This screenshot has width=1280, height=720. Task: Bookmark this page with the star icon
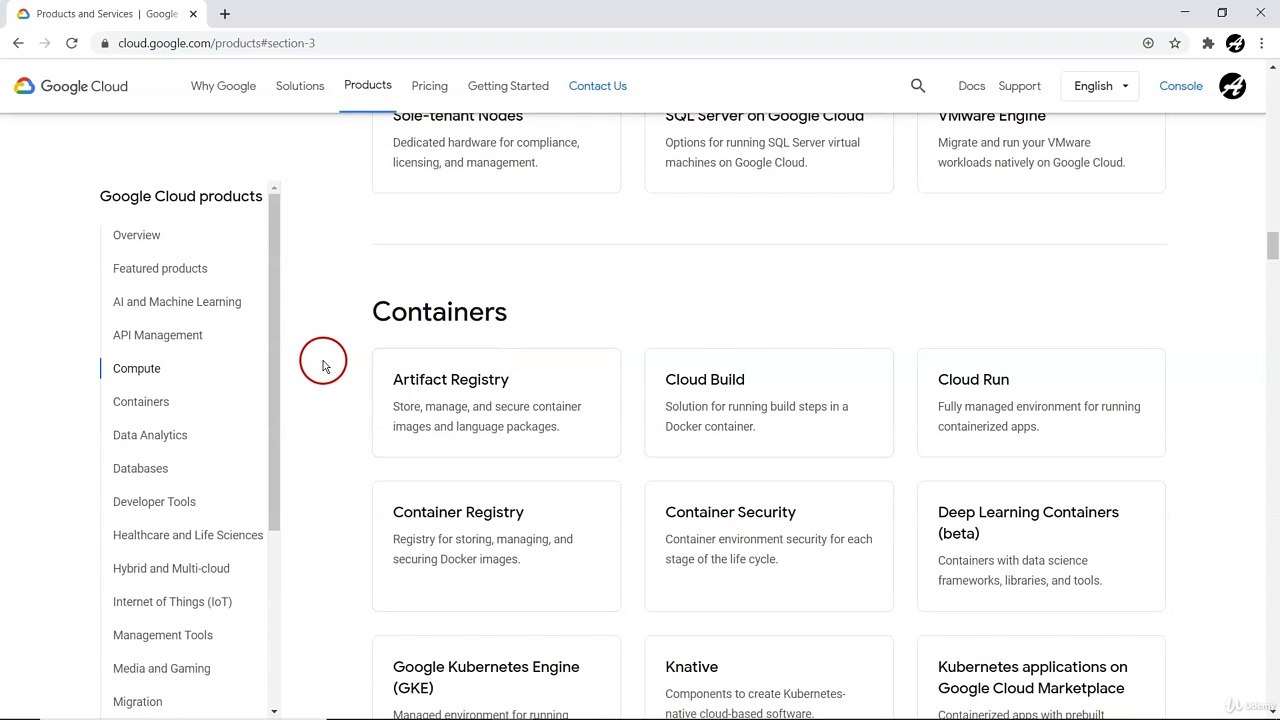pyautogui.click(x=1175, y=43)
